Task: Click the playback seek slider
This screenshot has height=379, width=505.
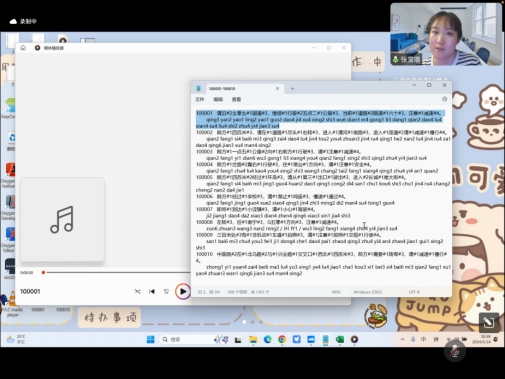Action: click(x=117, y=272)
